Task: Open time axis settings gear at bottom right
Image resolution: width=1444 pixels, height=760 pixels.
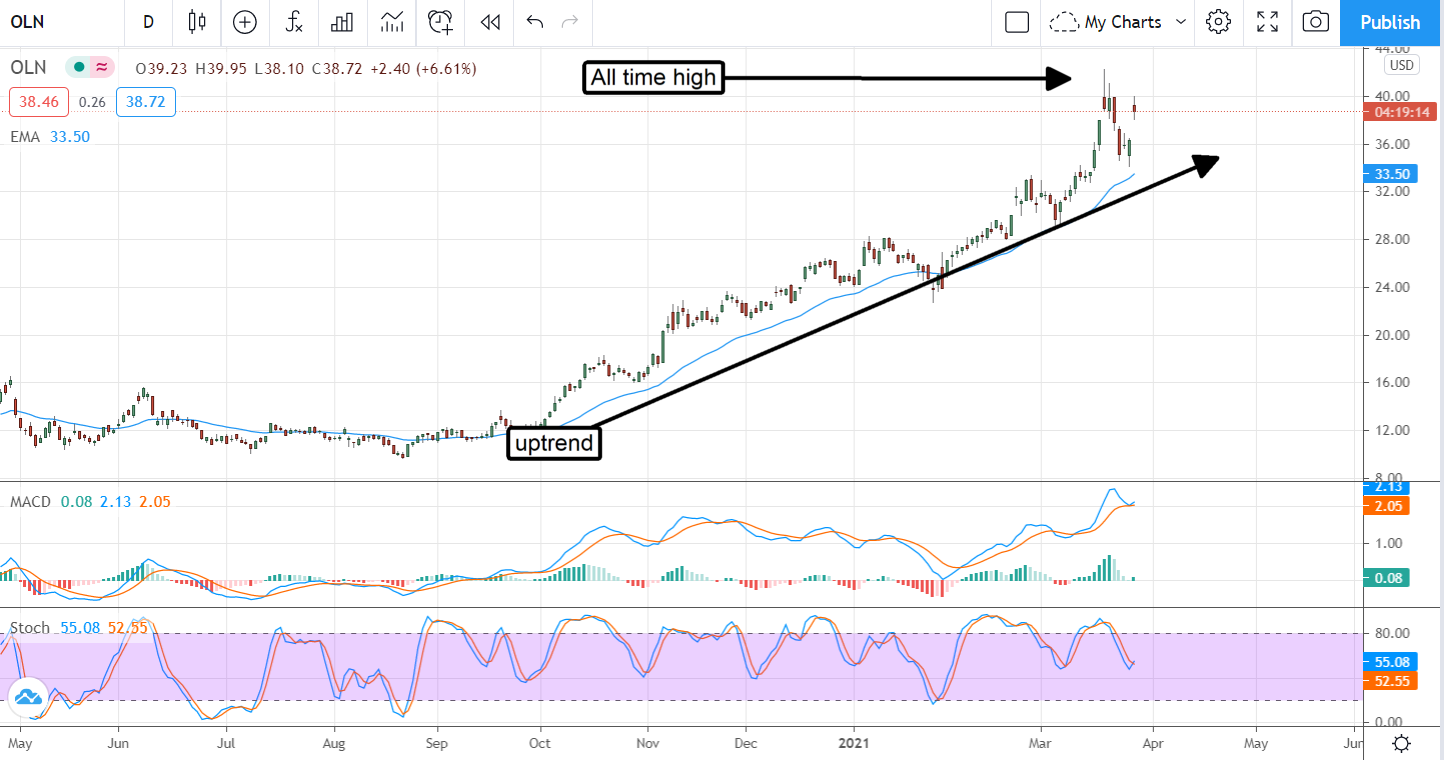Action: tap(1402, 744)
